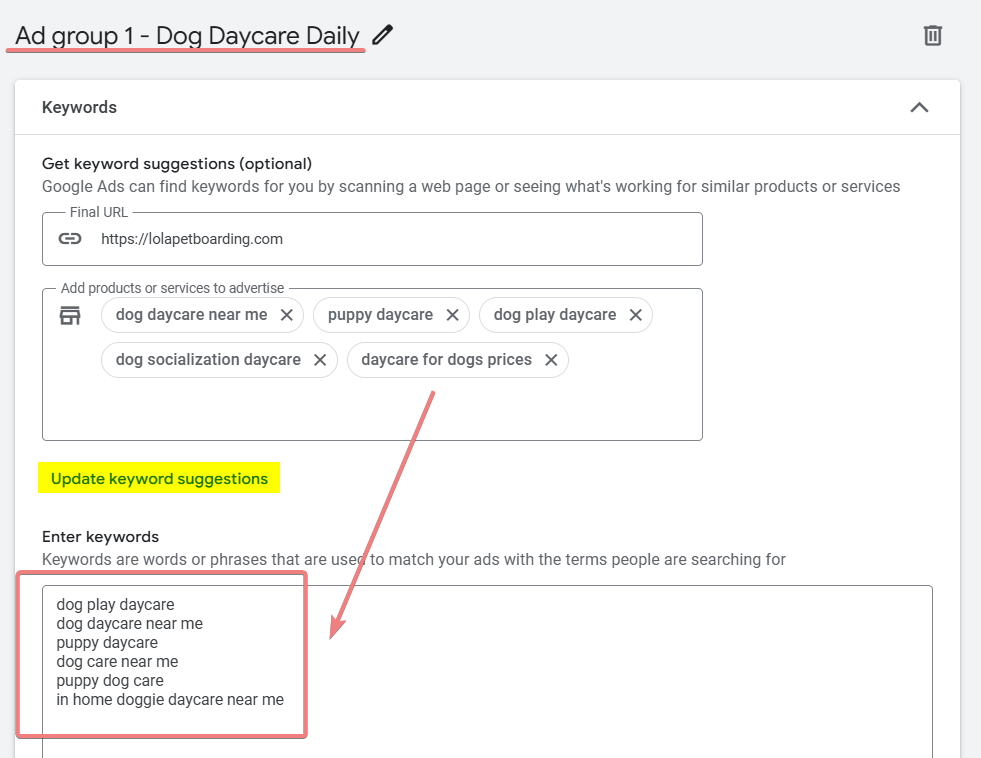The image size is (981, 758).
Task: Click the Keywords section header
Action: (79, 107)
